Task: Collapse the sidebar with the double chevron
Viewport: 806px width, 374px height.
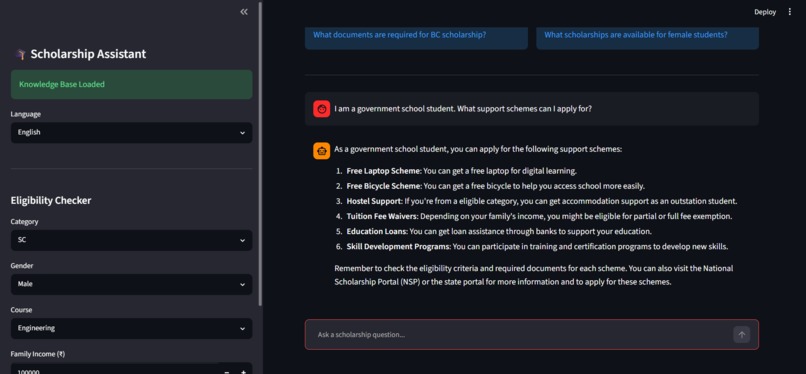Action: pyautogui.click(x=244, y=12)
